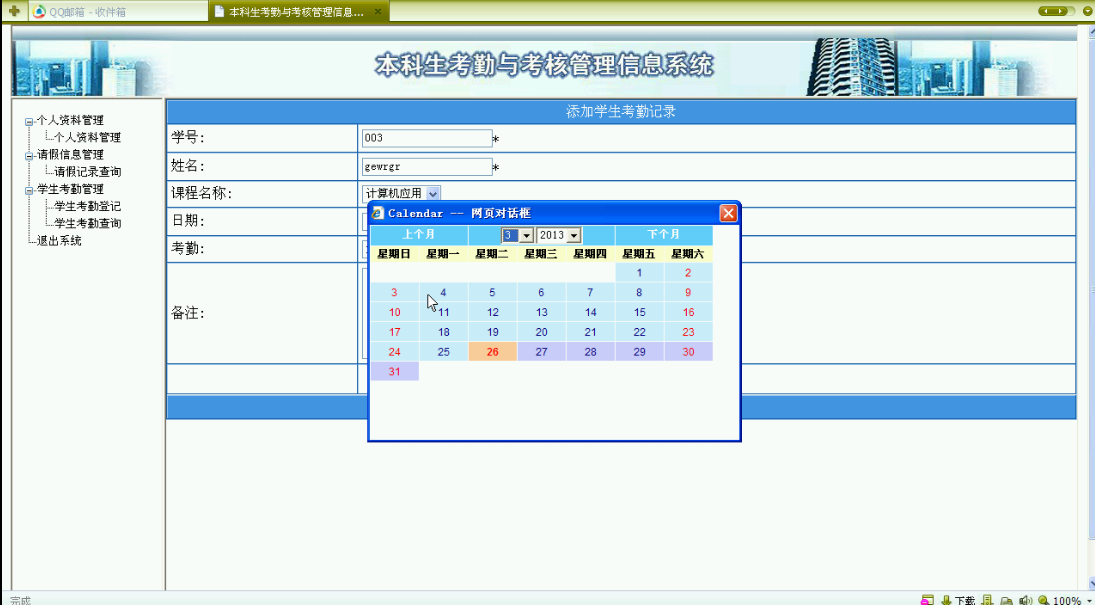The height and width of the screenshot is (605, 1095).
Task: Pick date 6 in the calendar
Action: tap(541, 293)
